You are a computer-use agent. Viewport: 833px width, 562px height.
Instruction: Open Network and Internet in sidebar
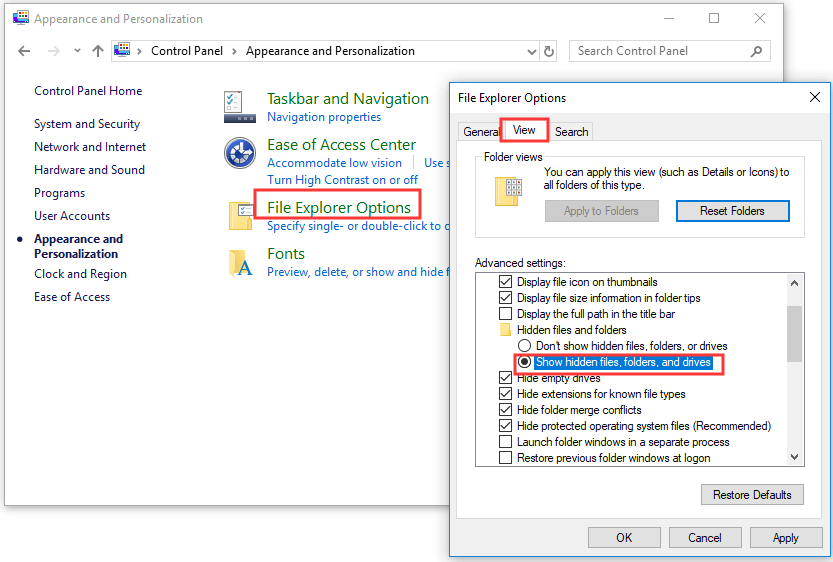tap(90, 147)
